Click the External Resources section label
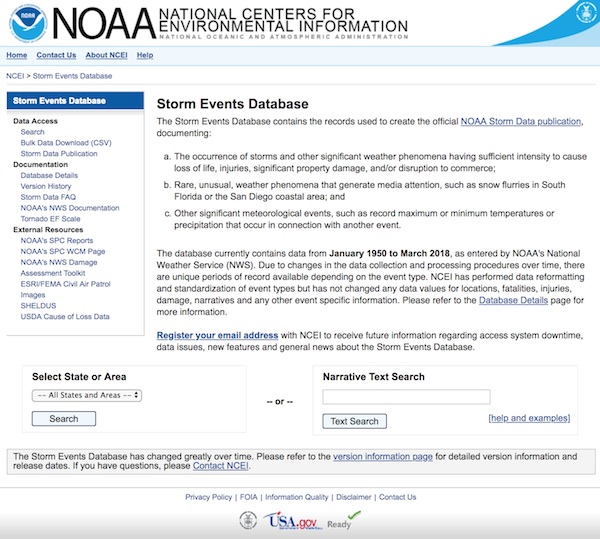The image size is (600, 539). (x=48, y=230)
